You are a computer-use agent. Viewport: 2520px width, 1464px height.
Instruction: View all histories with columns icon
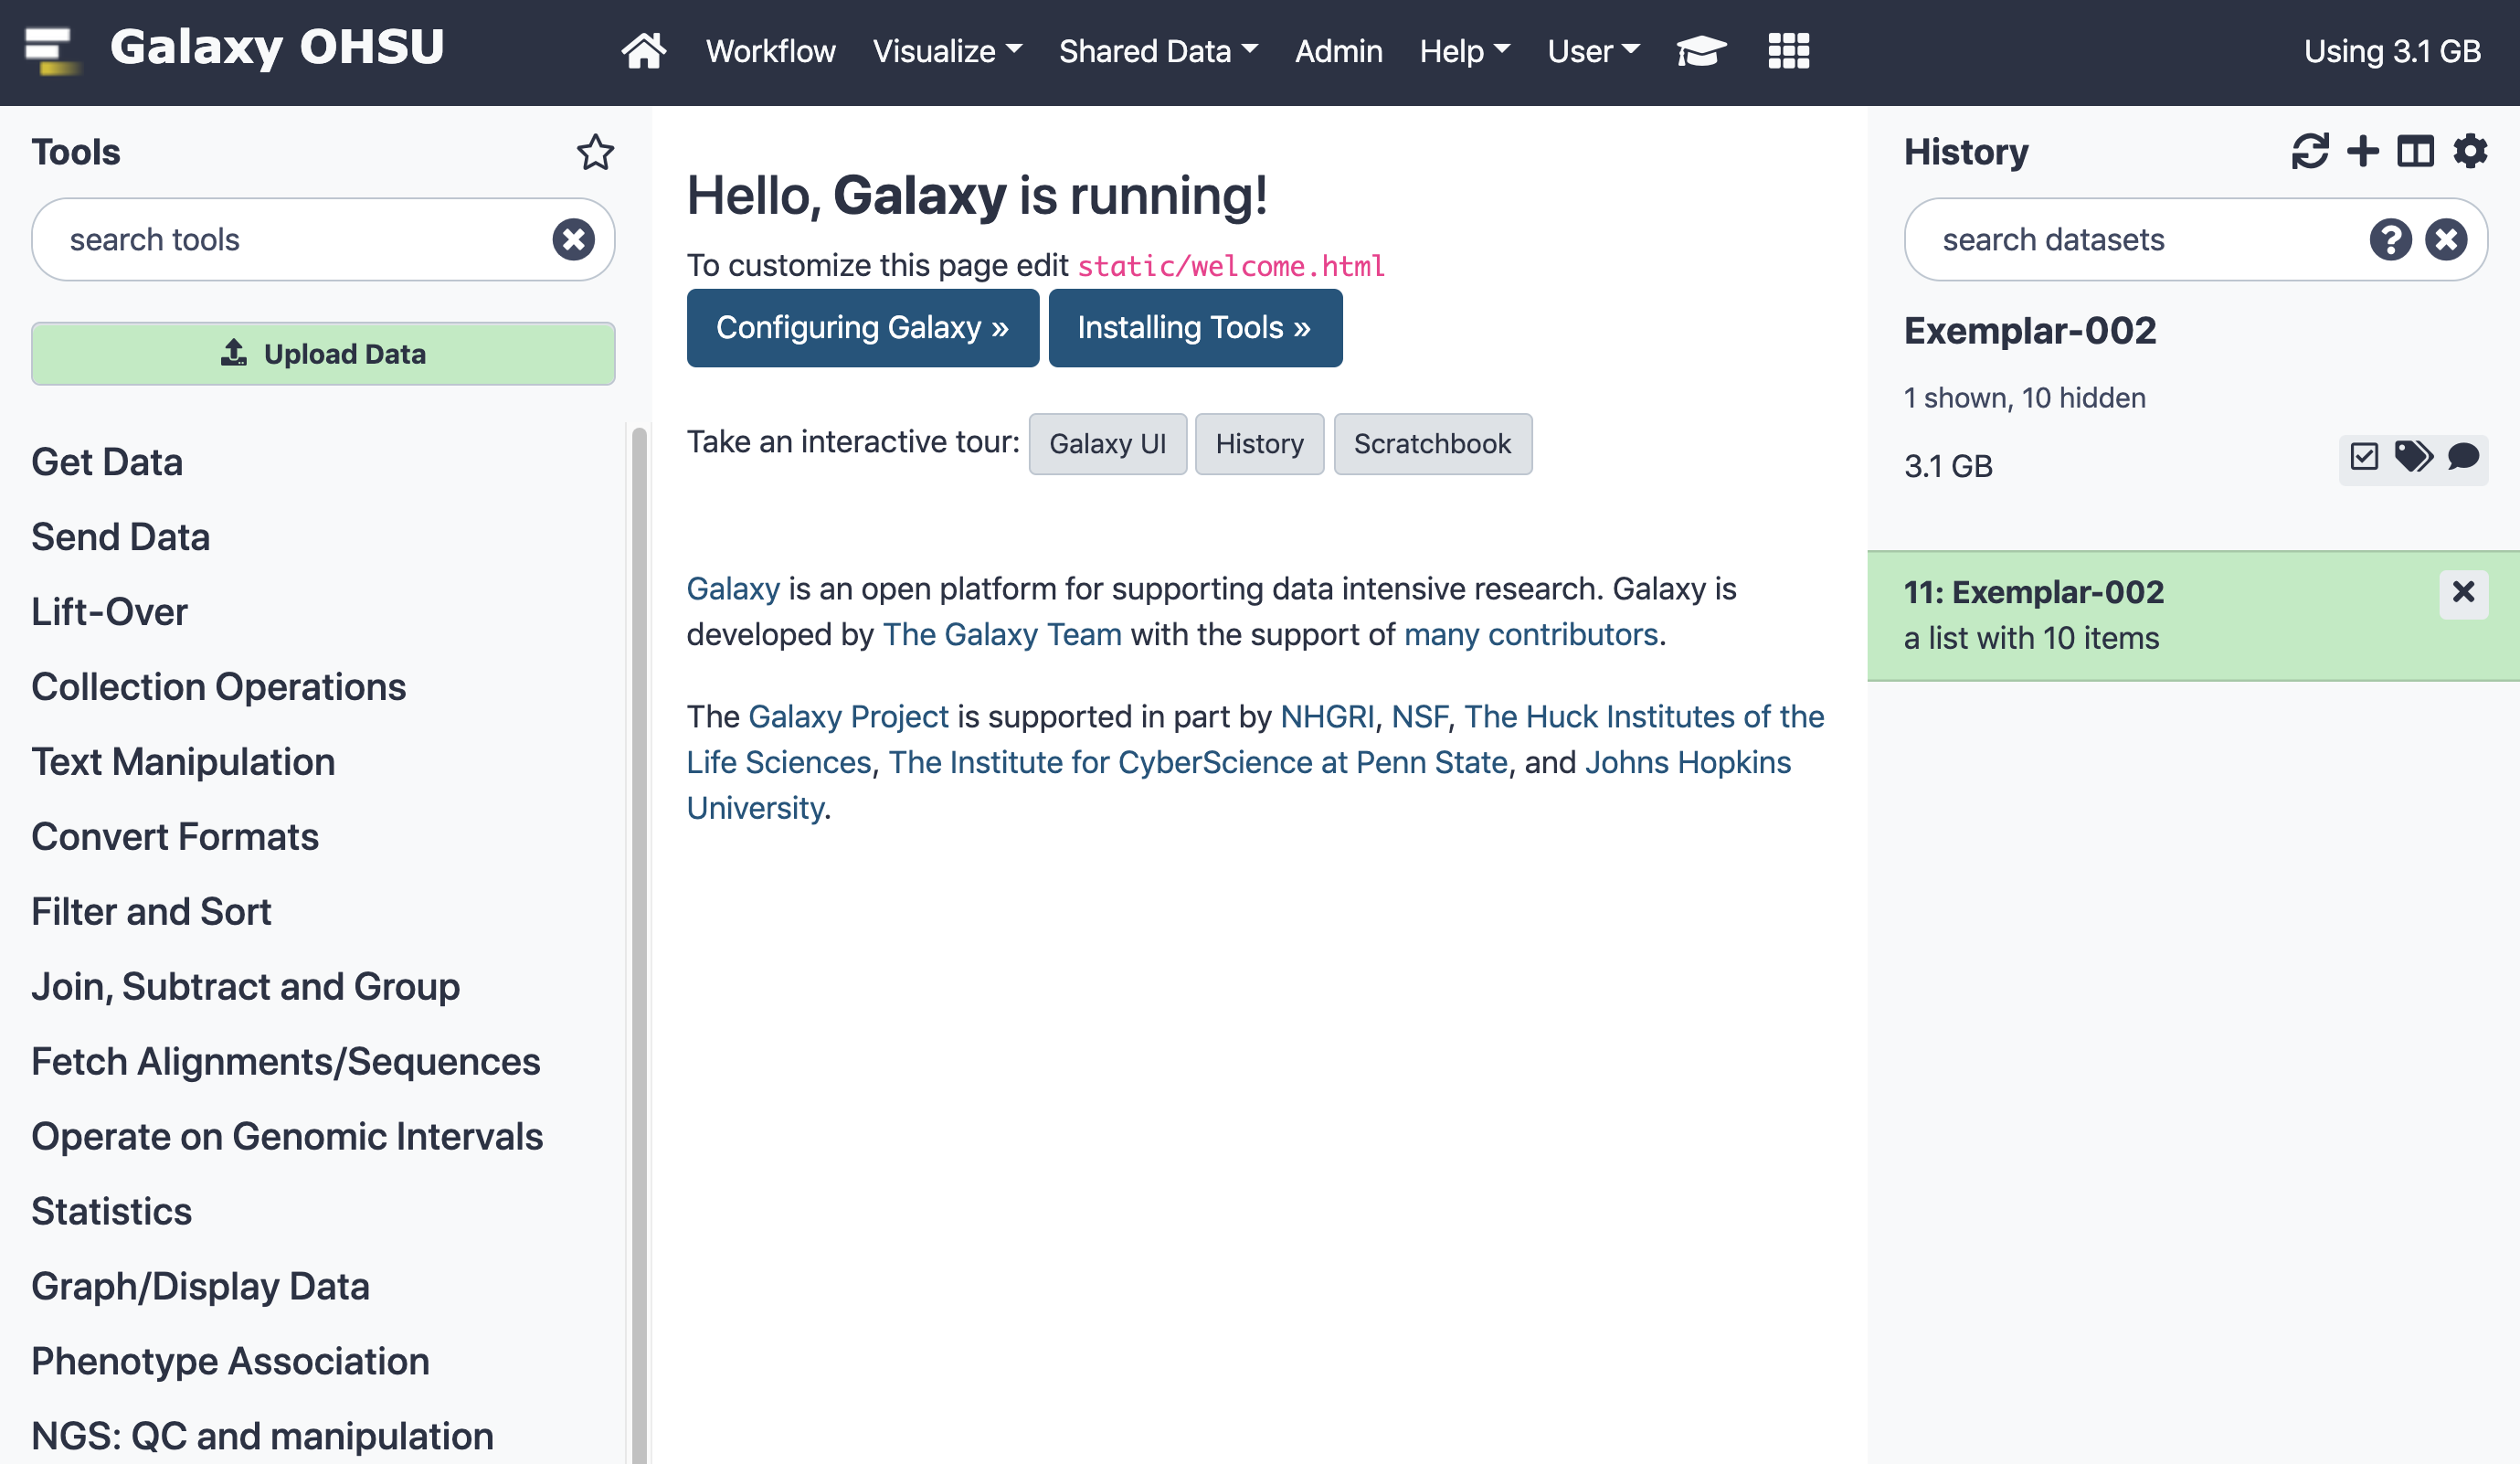click(x=2415, y=152)
